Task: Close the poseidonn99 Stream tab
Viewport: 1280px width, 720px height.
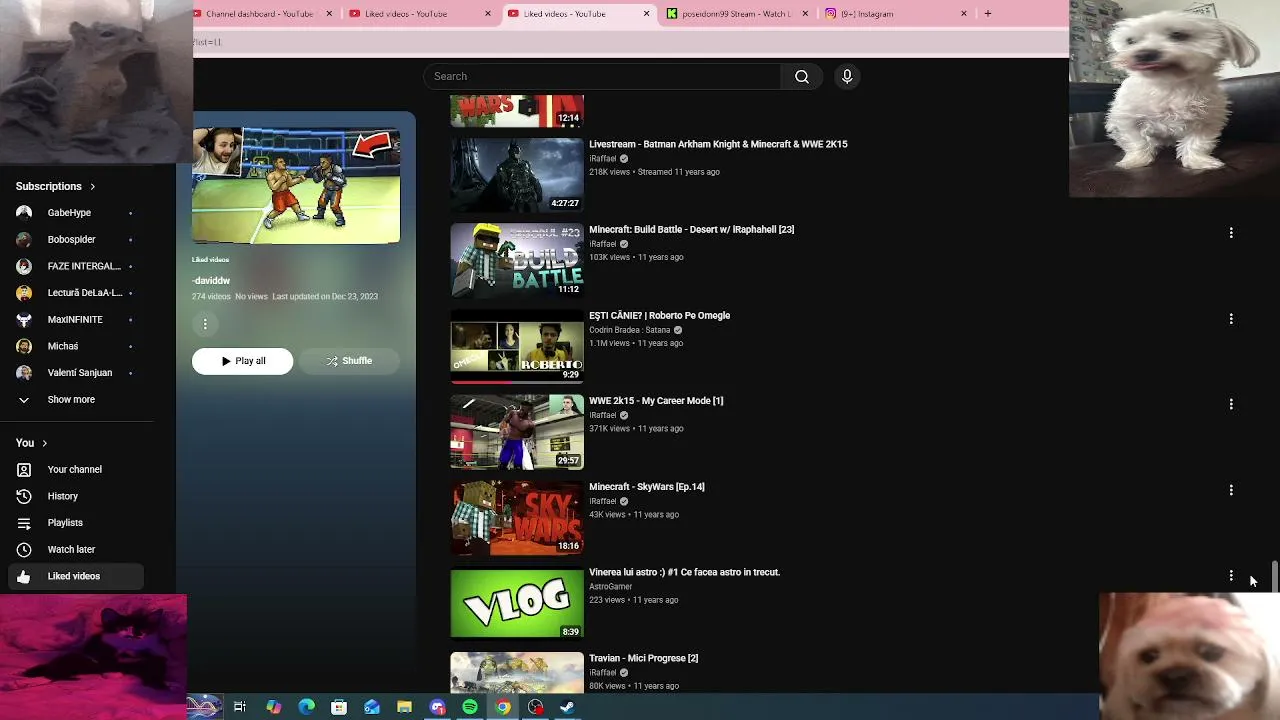Action: 805,14
